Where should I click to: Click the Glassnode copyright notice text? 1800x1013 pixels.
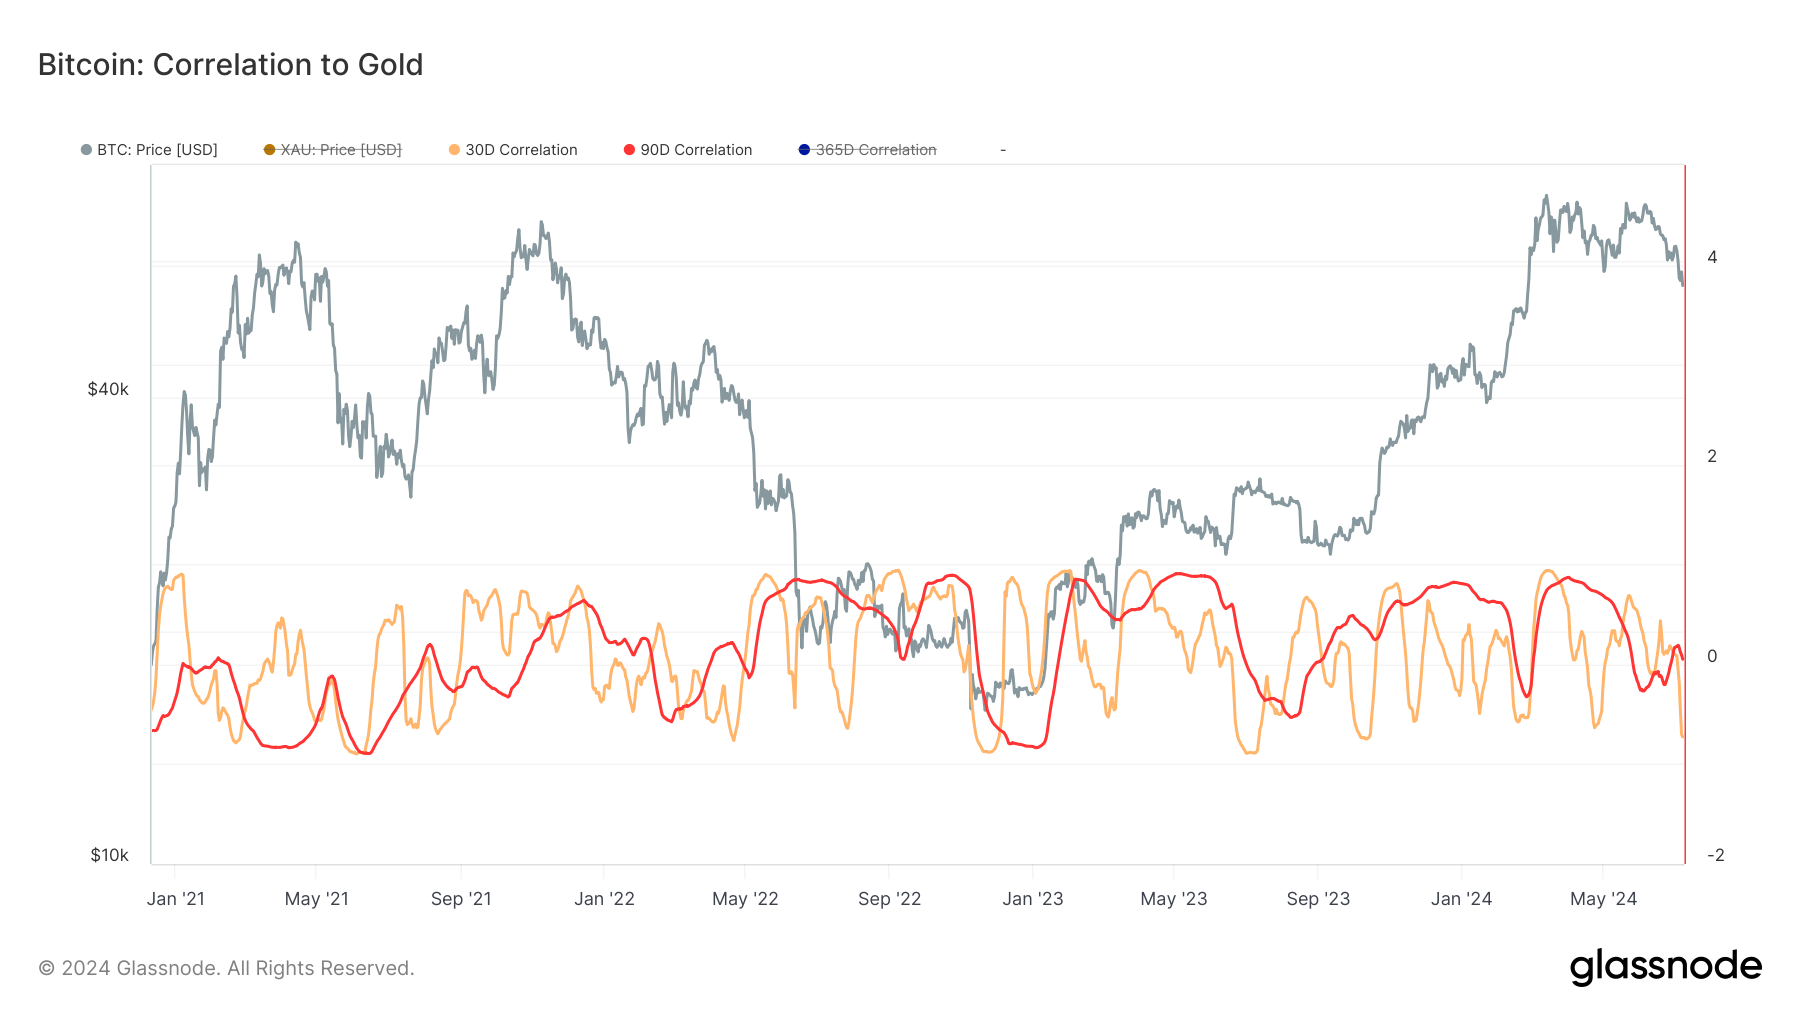coord(226,968)
